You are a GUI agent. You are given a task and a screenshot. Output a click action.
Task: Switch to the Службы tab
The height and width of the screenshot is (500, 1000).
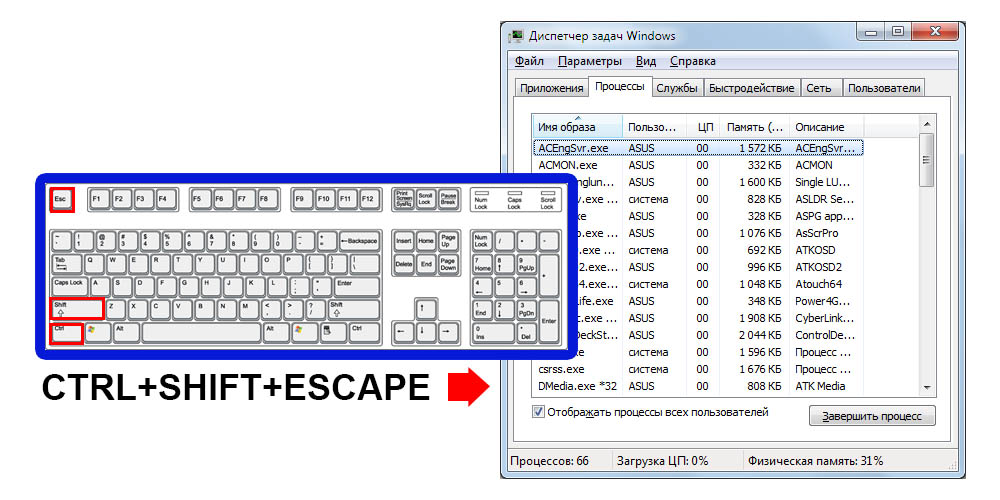click(x=677, y=88)
